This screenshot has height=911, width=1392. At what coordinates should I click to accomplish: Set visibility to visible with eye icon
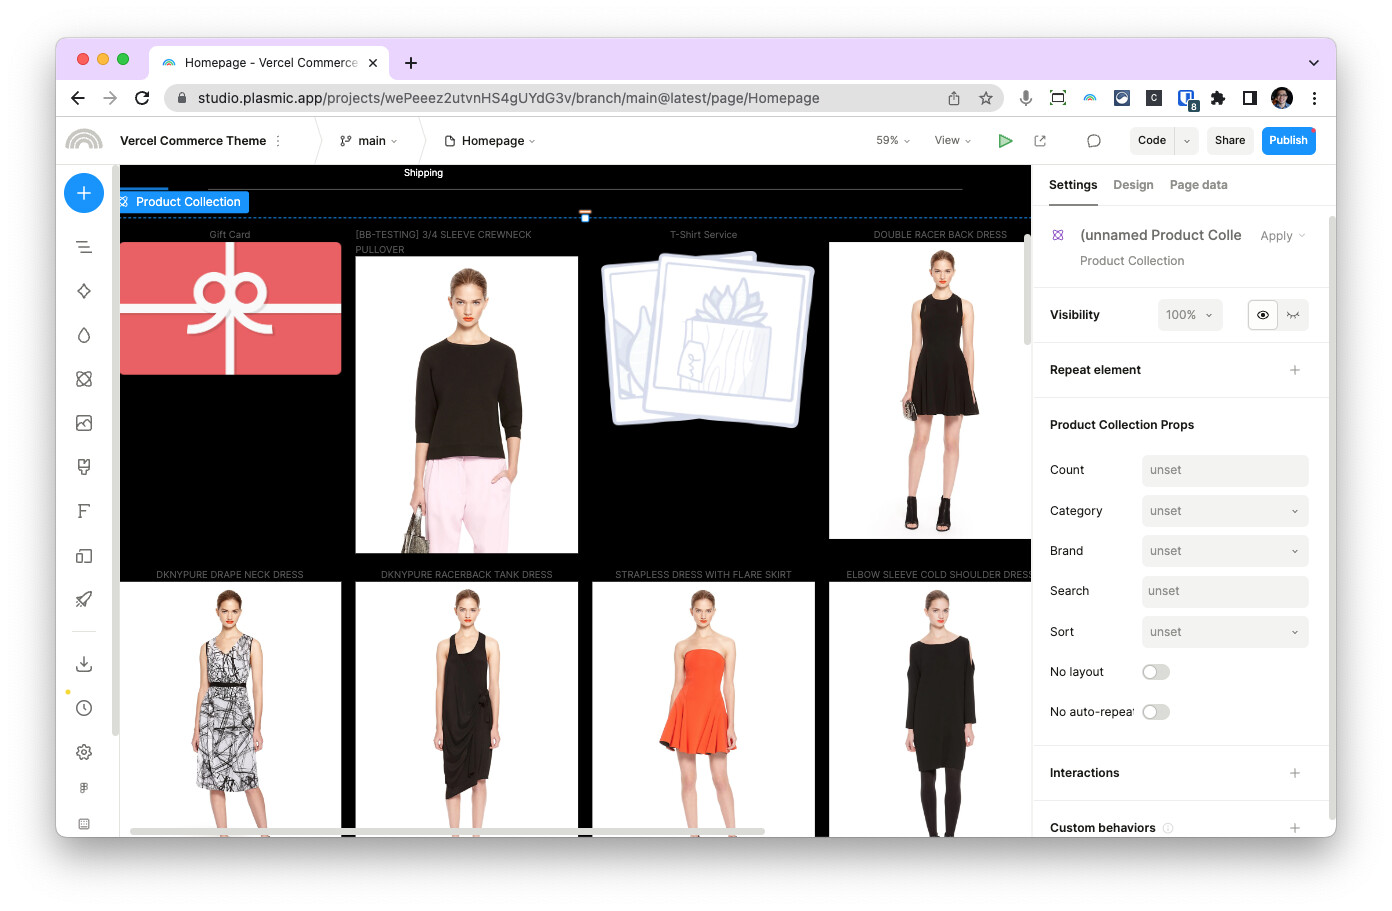(1263, 315)
